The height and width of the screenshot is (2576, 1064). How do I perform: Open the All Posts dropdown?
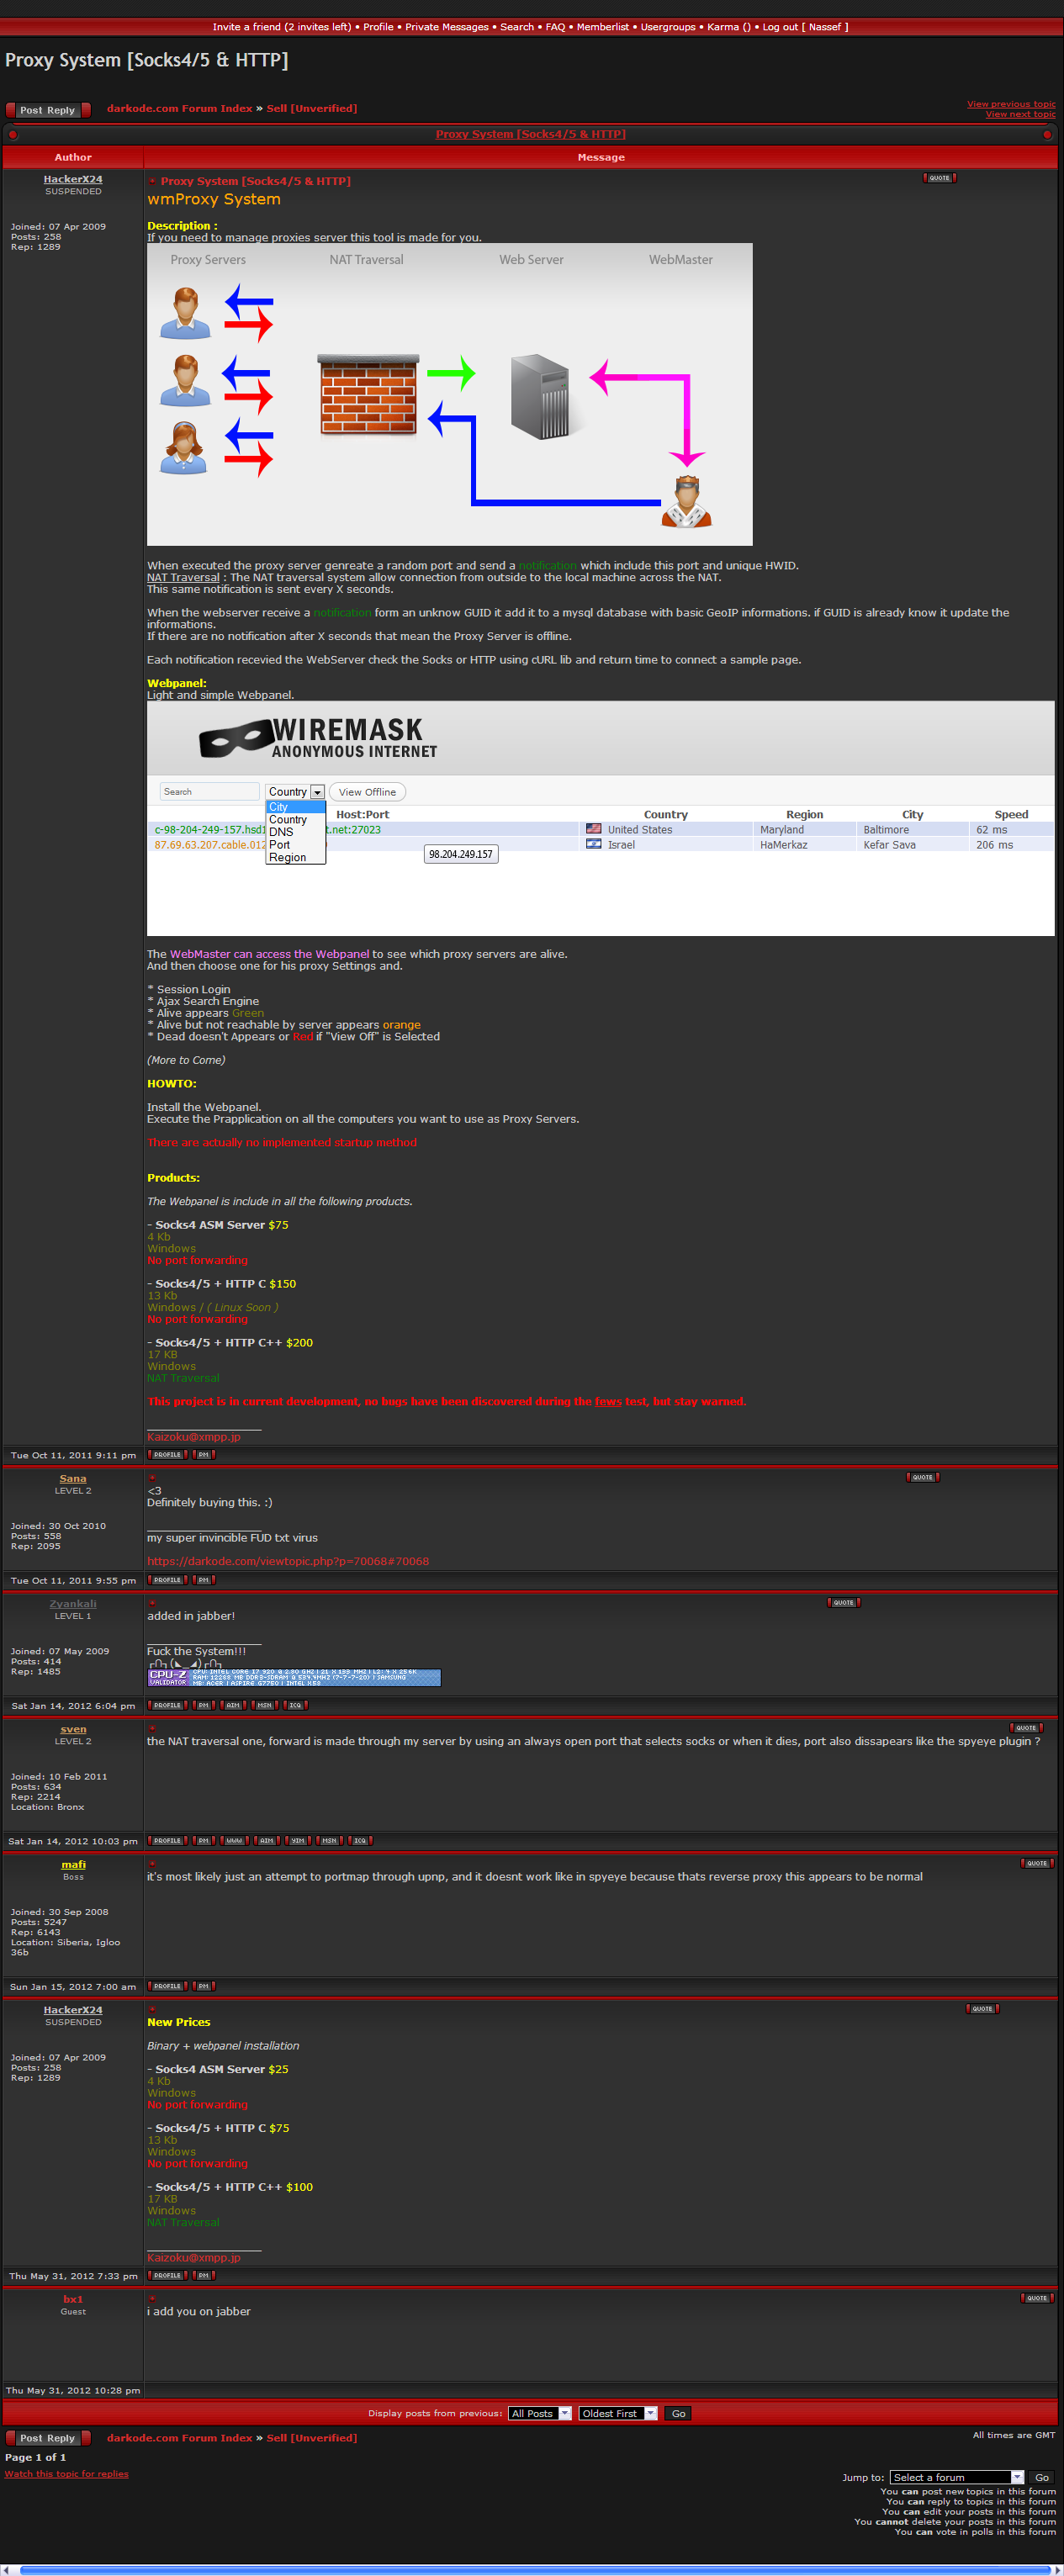pyautogui.click(x=540, y=2413)
